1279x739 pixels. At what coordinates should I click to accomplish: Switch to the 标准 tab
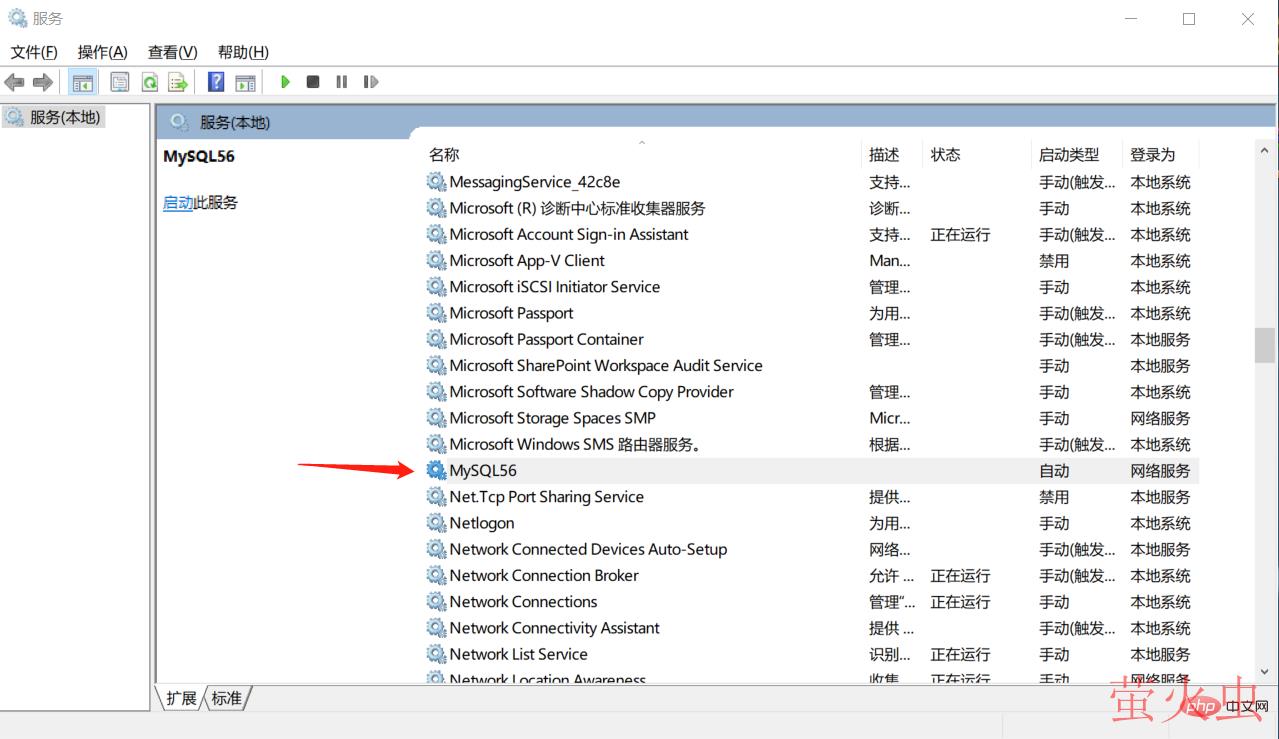tap(227, 698)
